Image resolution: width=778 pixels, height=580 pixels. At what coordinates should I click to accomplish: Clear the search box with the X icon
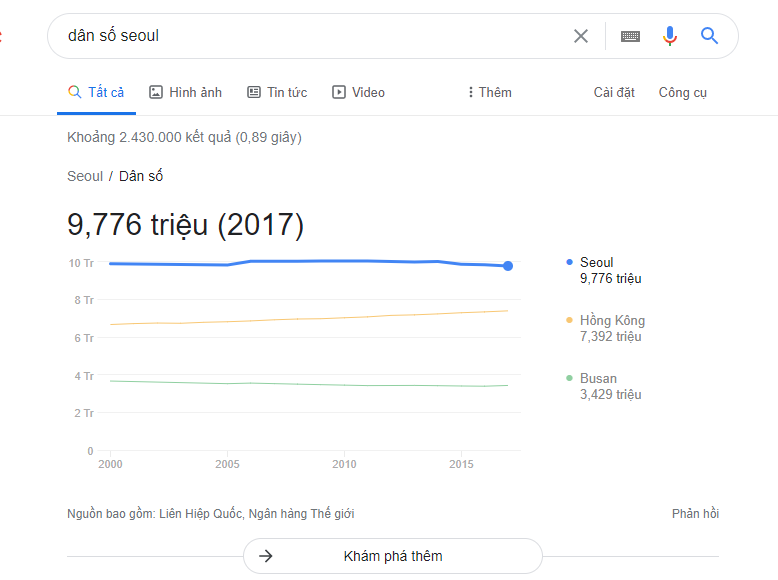[x=581, y=36]
